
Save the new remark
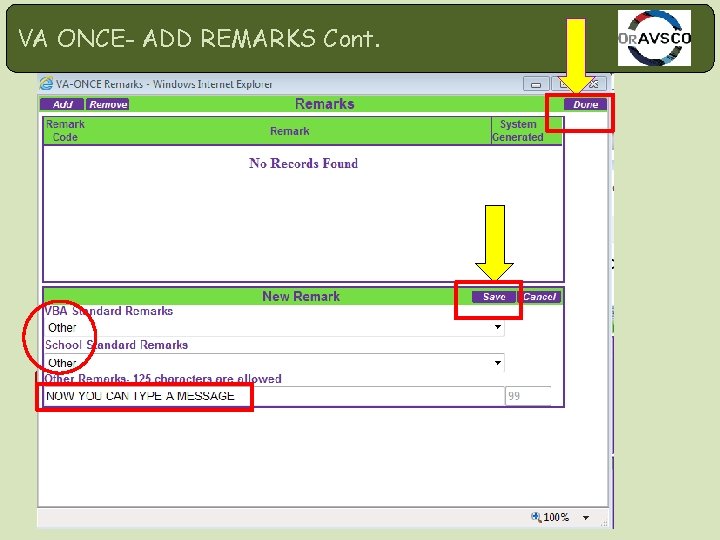[494, 297]
